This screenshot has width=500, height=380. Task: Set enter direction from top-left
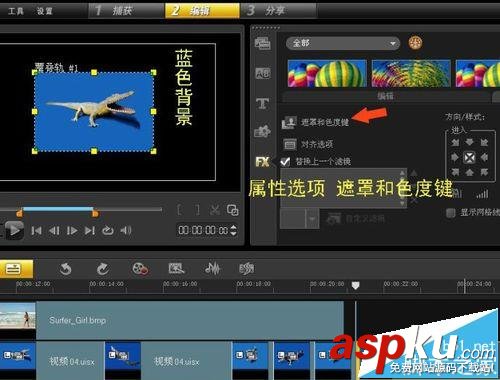(x=455, y=143)
